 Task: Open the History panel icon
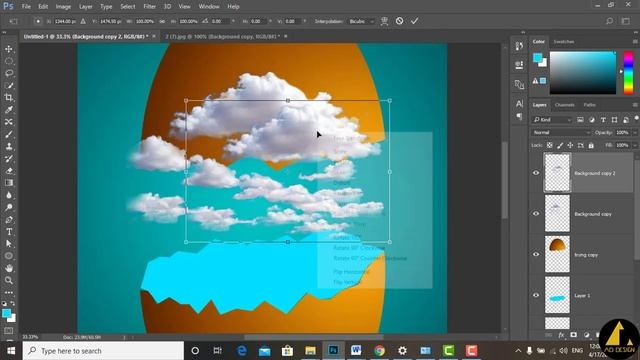[519, 46]
